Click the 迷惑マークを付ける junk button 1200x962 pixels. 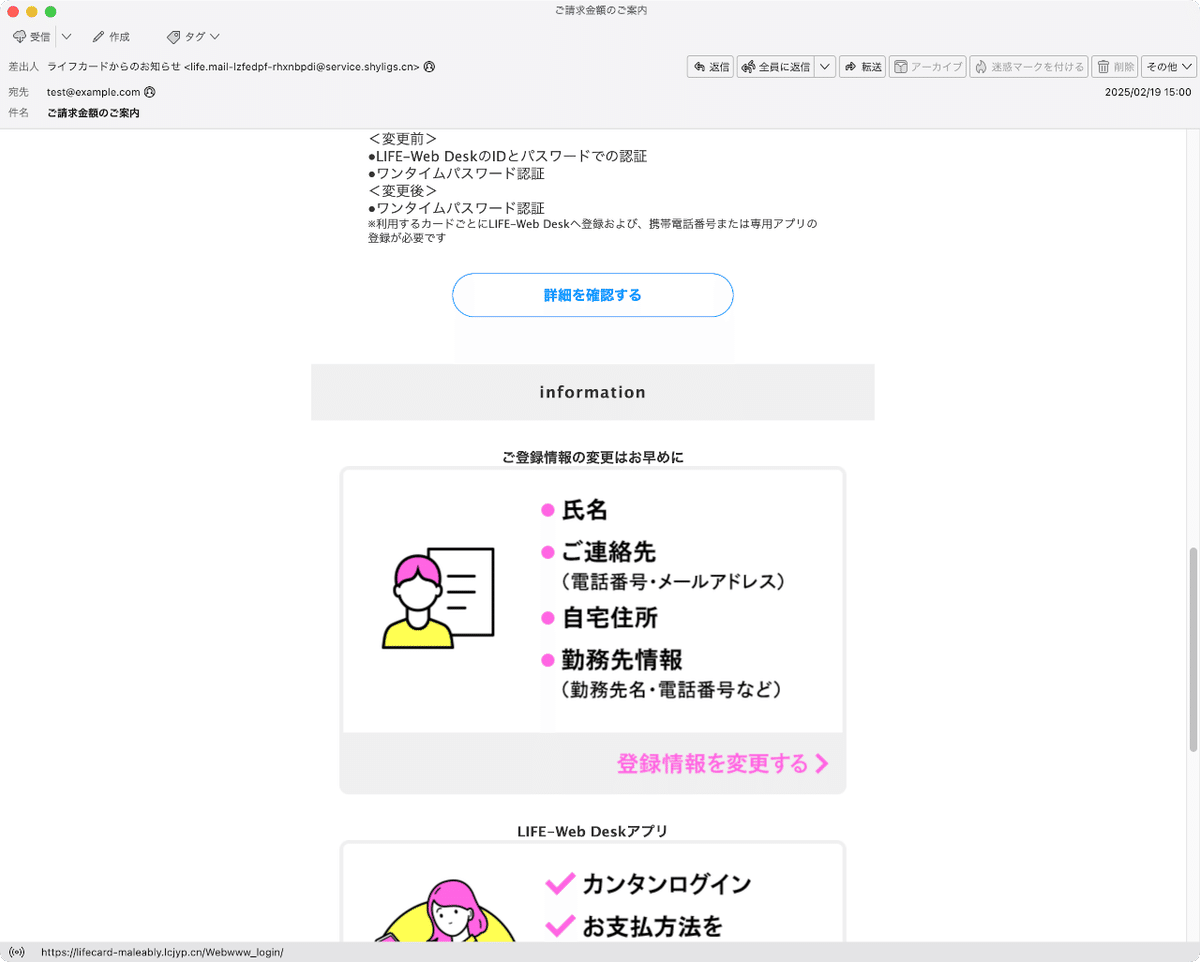pos(1029,67)
